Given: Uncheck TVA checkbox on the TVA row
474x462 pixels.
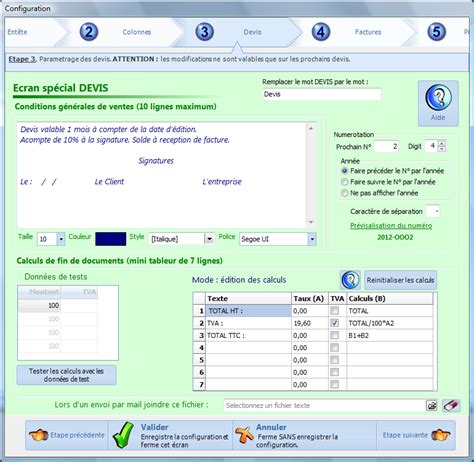Looking at the screenshot, I should tap(335, 323).
